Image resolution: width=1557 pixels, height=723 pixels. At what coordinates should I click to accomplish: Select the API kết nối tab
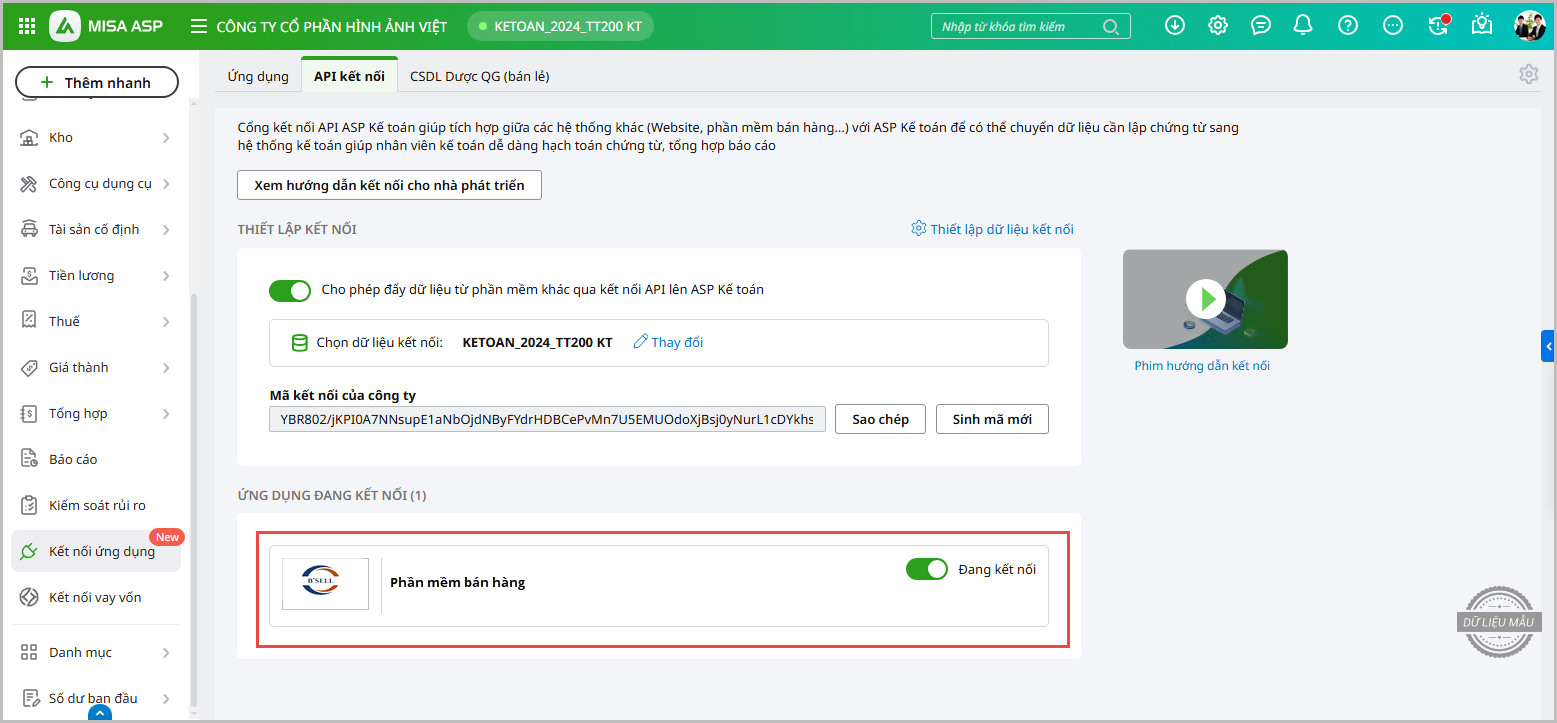[x=349, y=76]
